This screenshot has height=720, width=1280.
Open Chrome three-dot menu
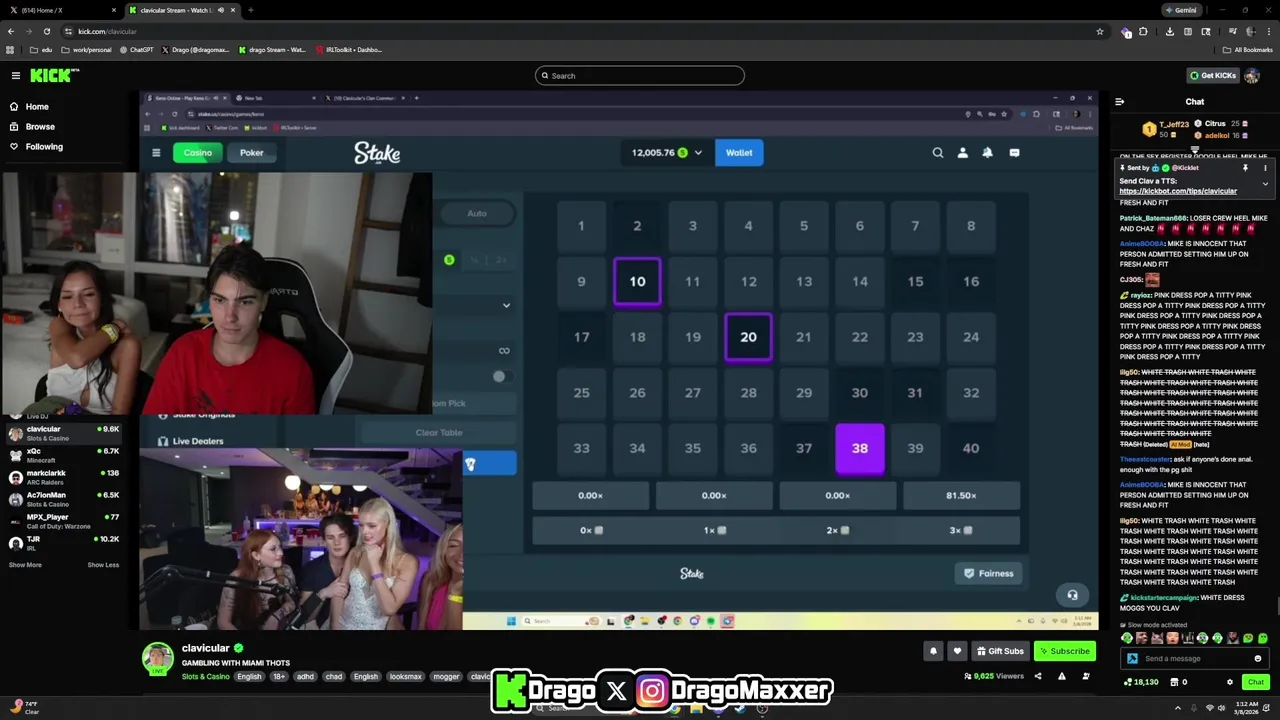pos(1267,31)
